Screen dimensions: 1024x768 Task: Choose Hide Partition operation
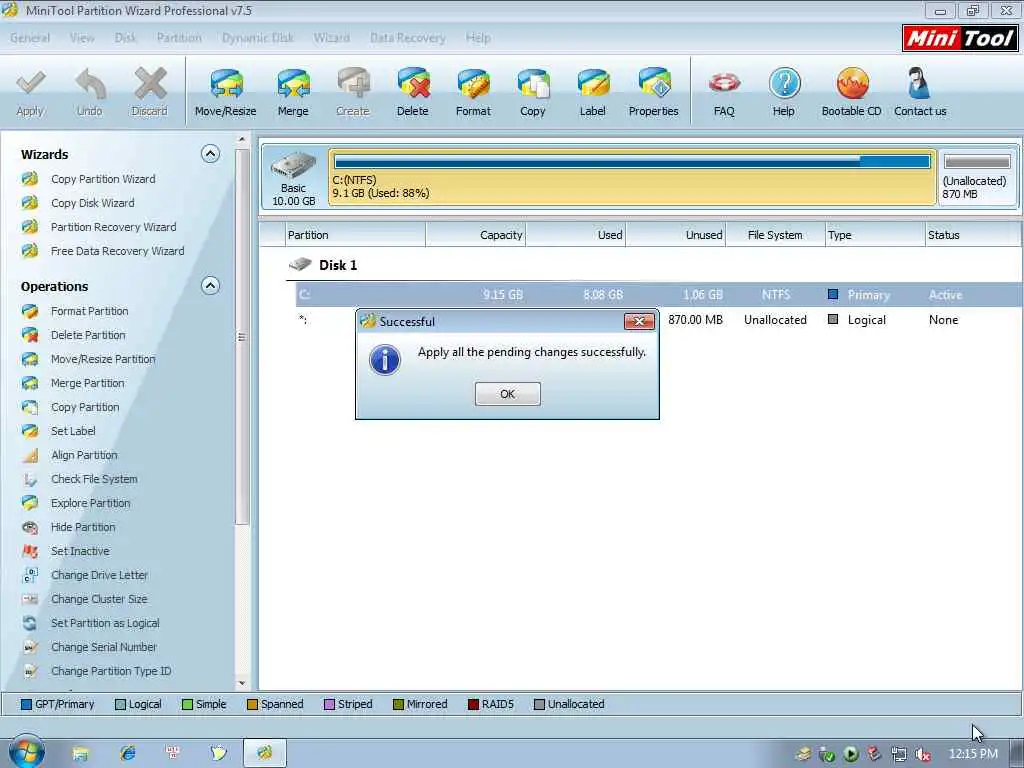83,527
